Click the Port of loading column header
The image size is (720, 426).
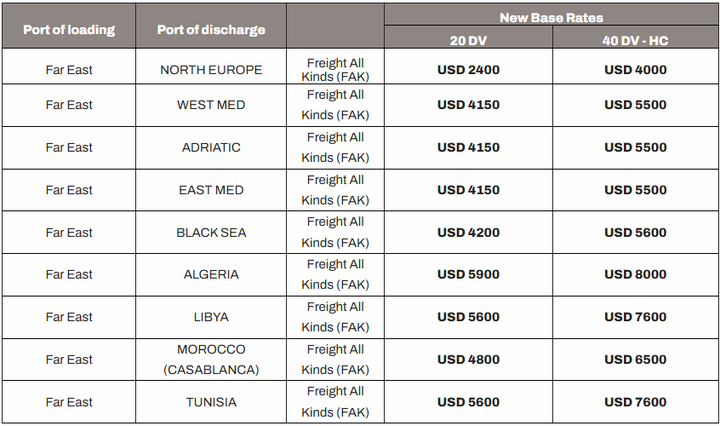69,29
